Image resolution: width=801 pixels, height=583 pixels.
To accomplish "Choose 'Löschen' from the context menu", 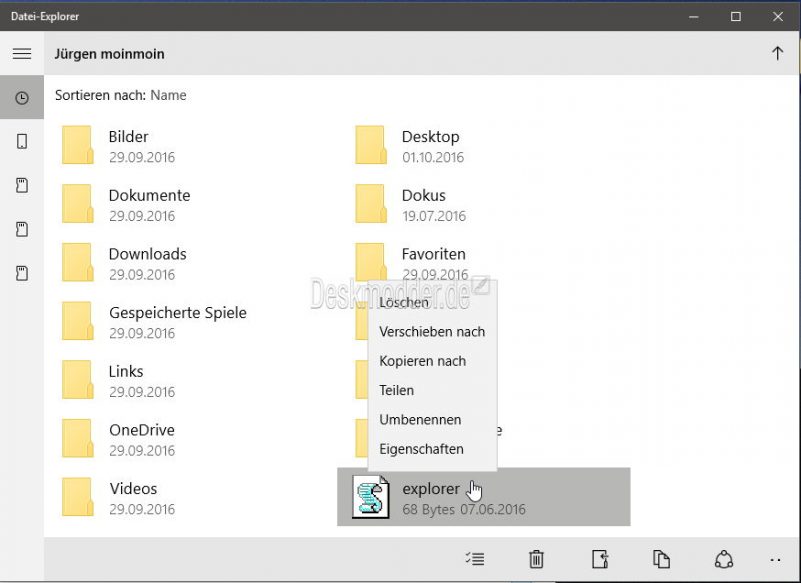I will (404, 302).
